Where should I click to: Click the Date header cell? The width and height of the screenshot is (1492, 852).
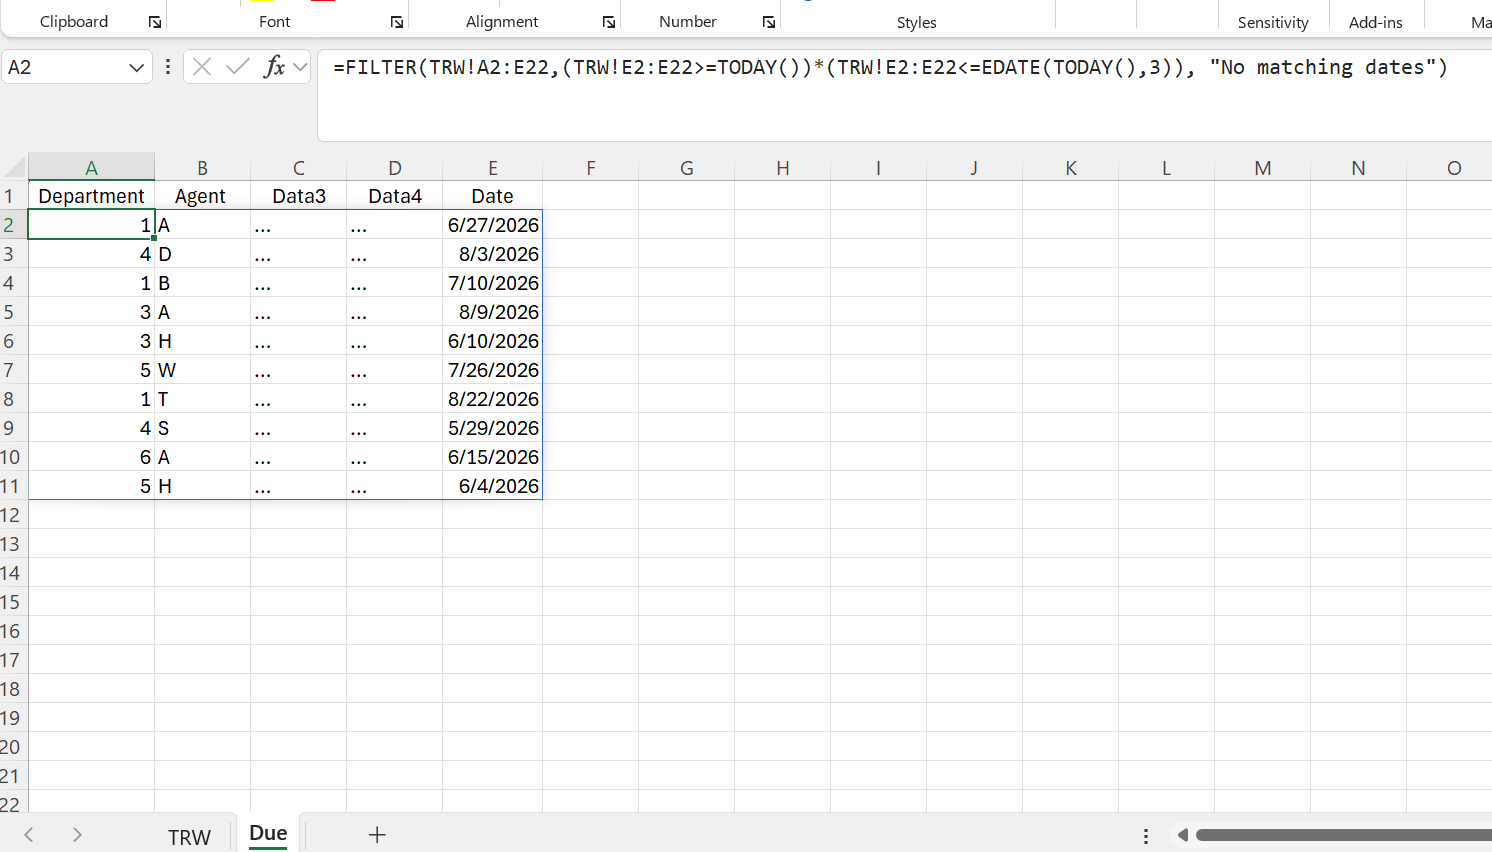[x=493, y=196]
